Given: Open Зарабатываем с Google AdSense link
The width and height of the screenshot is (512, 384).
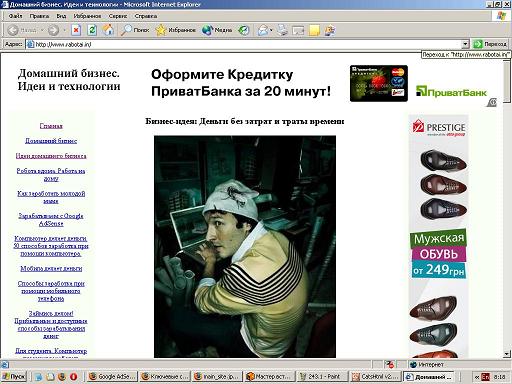Looking at the screenshot, I should [51, 220].
